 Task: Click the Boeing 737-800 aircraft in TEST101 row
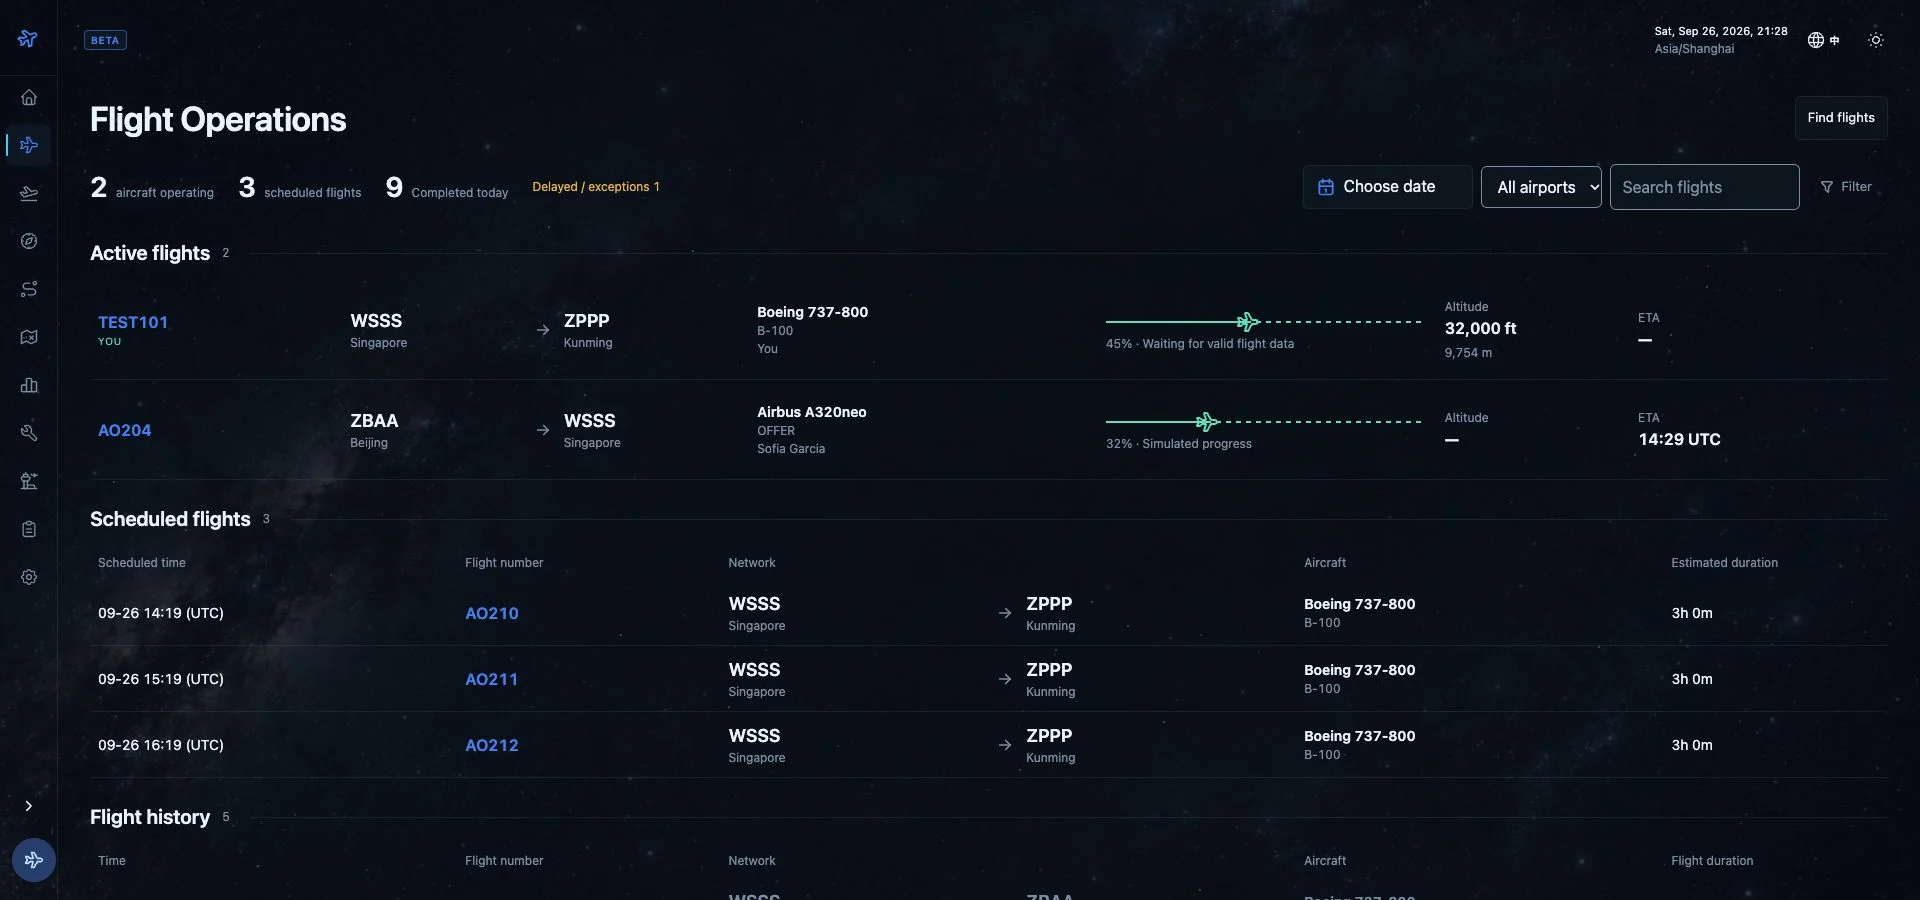pyautogui.click(x=812, y=312)
